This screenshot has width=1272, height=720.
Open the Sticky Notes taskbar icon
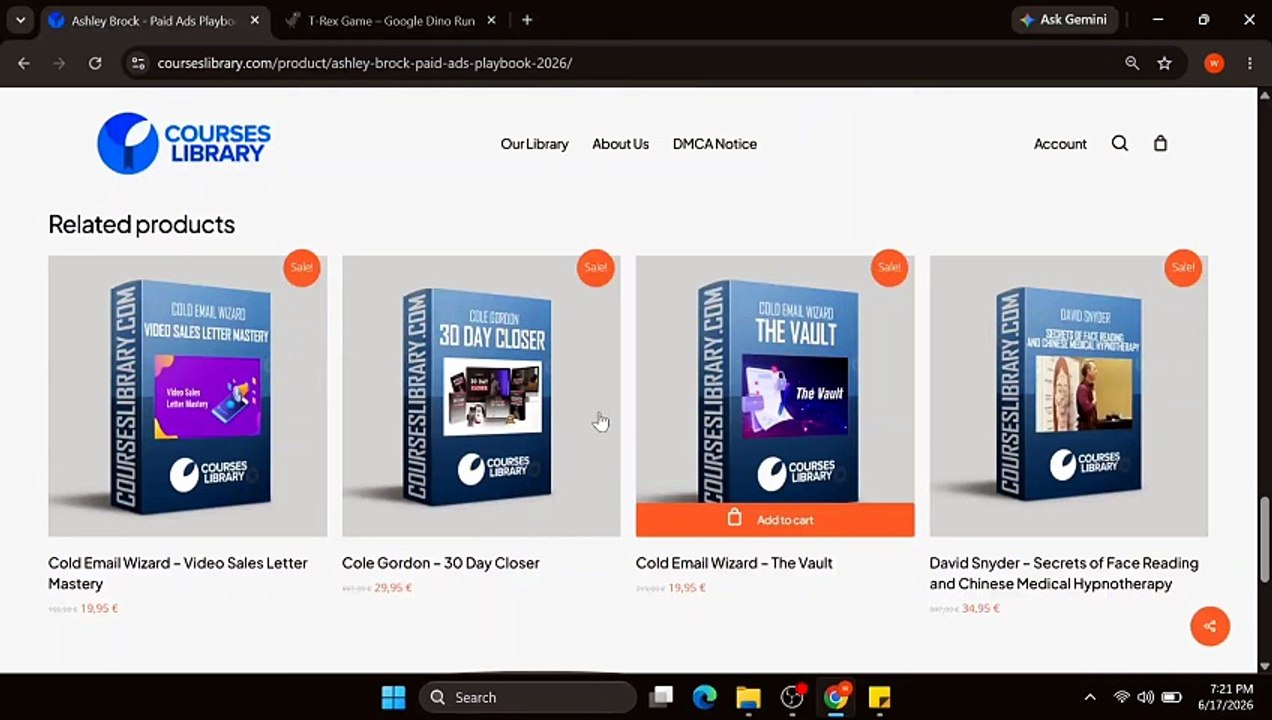879,697
